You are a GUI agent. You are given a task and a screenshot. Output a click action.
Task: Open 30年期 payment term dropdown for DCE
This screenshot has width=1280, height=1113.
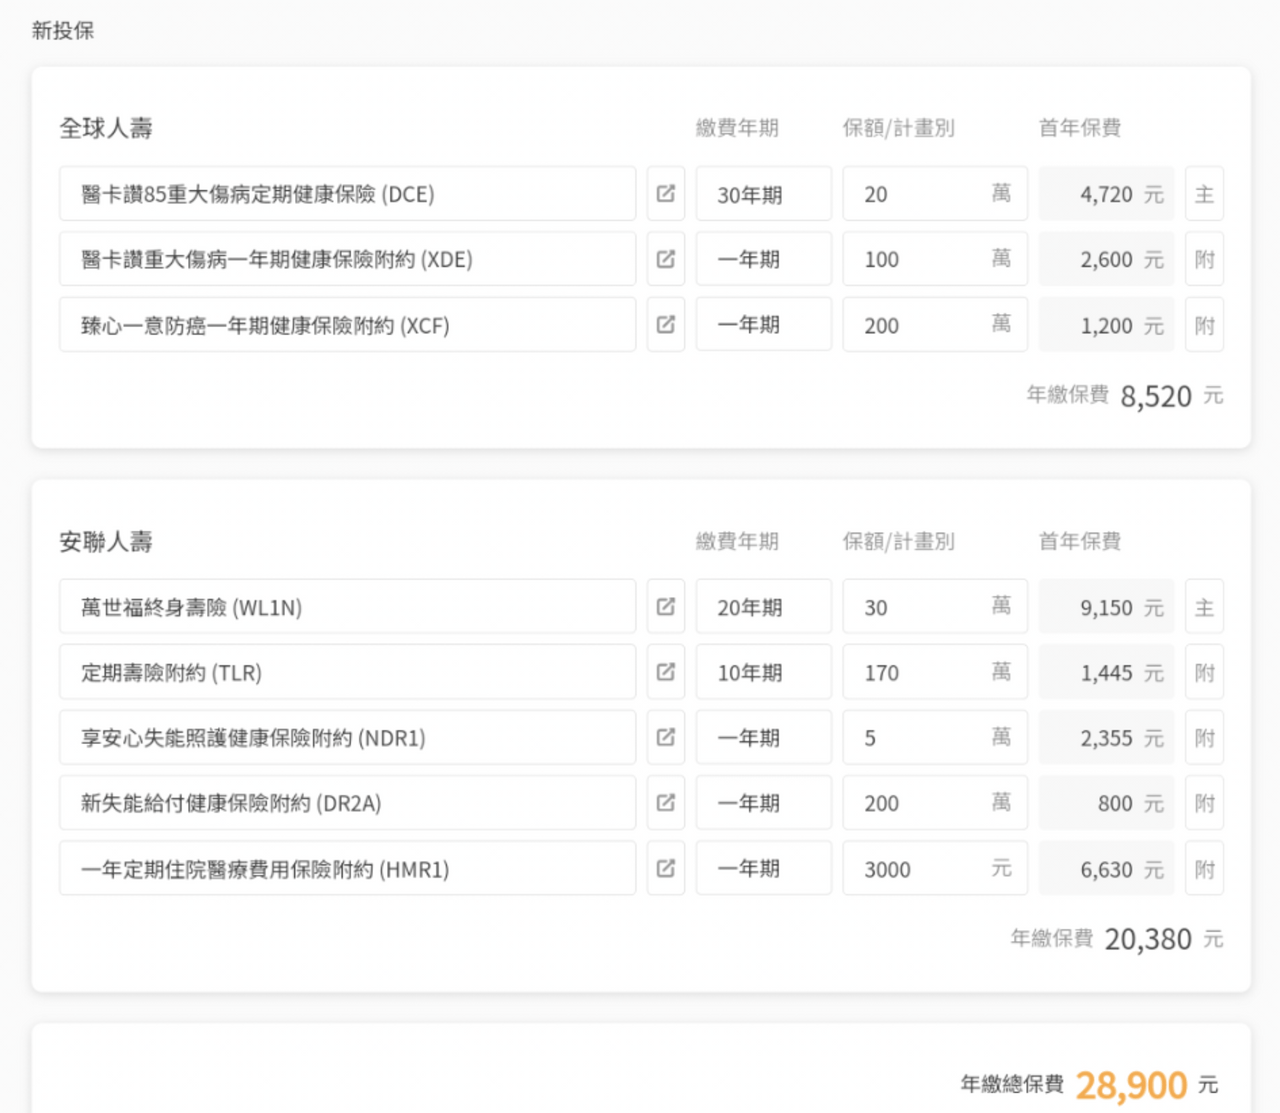pyautogui.click(x=763, y=194)
